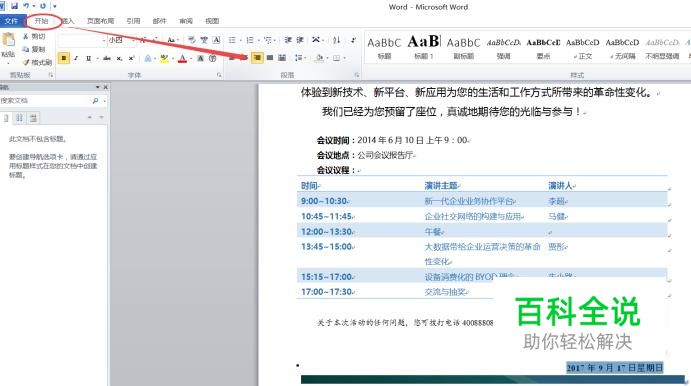The width and height of the screenshot is (691, 386).
Task: Apply the 副标题 subtitle style
Action: (464, 48)
